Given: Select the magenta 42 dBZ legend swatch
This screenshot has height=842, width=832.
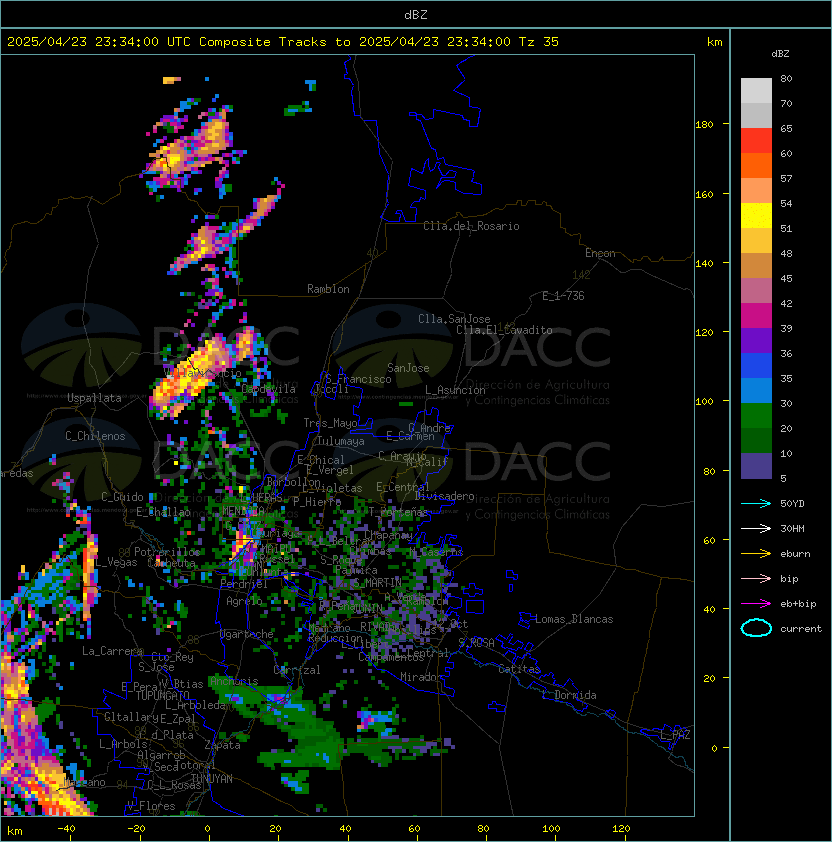Looking at the screenshot, I should click(x=756, y=315).
